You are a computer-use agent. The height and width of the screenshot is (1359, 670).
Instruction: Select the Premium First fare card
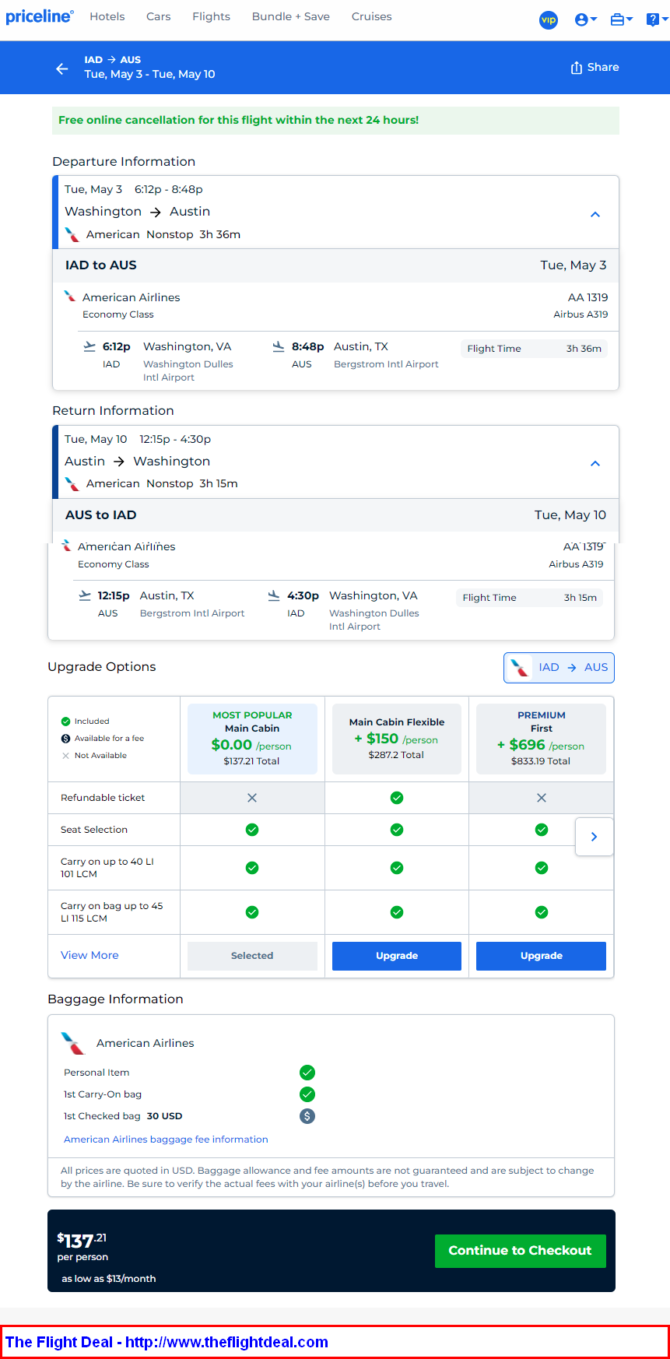[x=541, y=739]
